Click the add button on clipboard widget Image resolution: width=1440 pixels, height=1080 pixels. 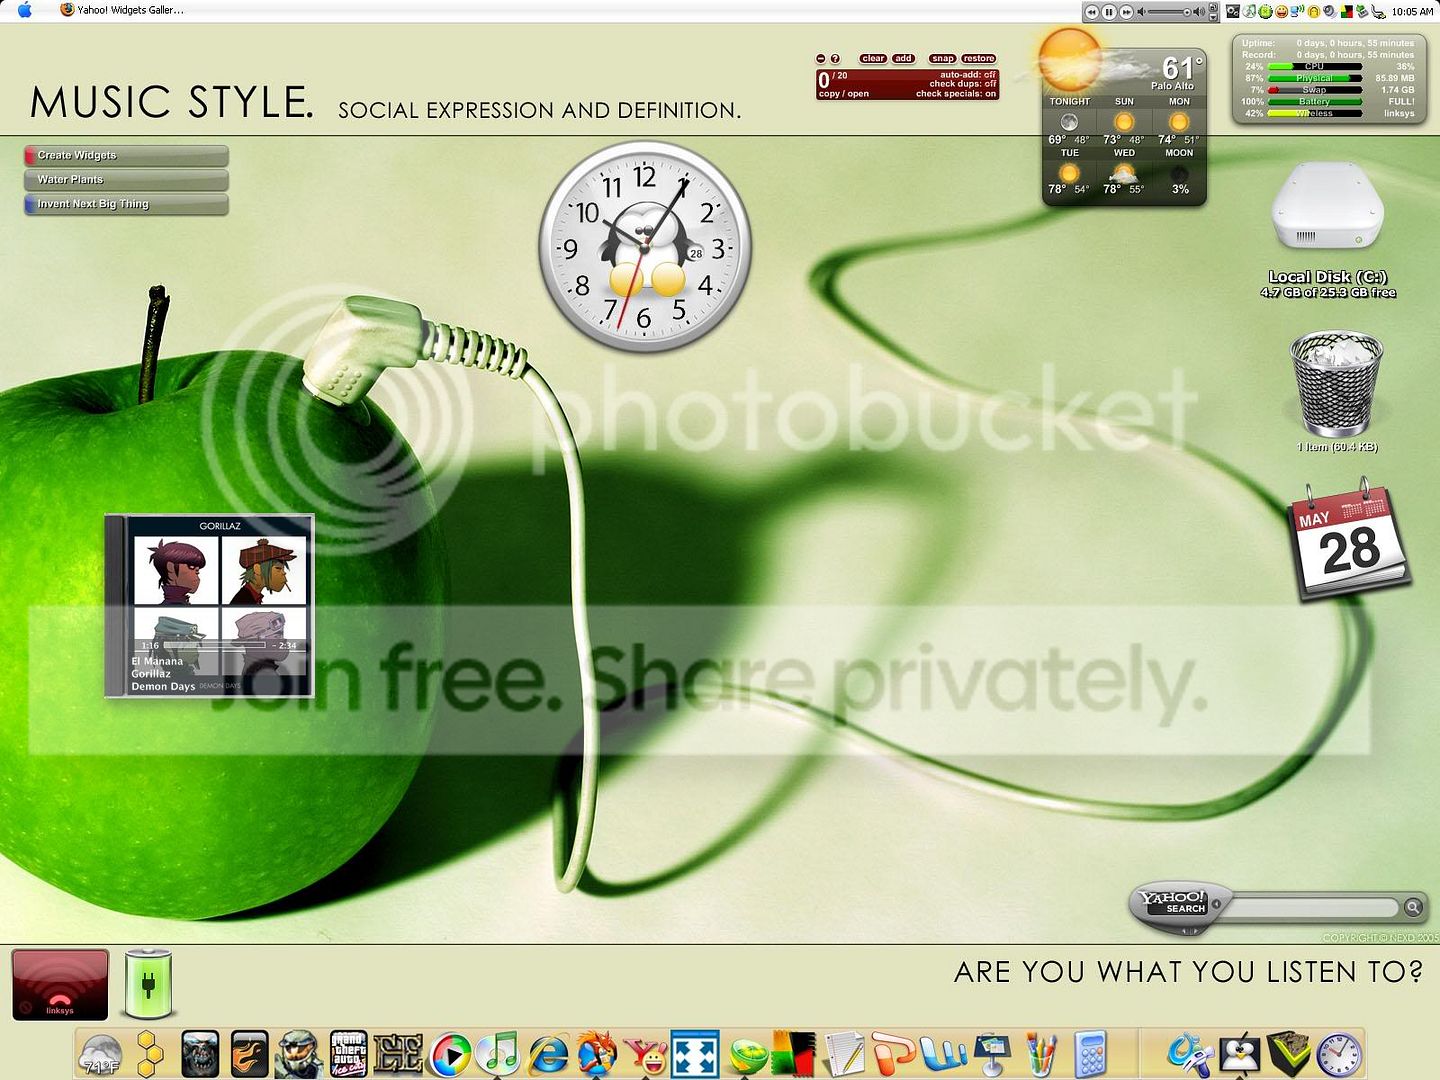coord(903,58)
